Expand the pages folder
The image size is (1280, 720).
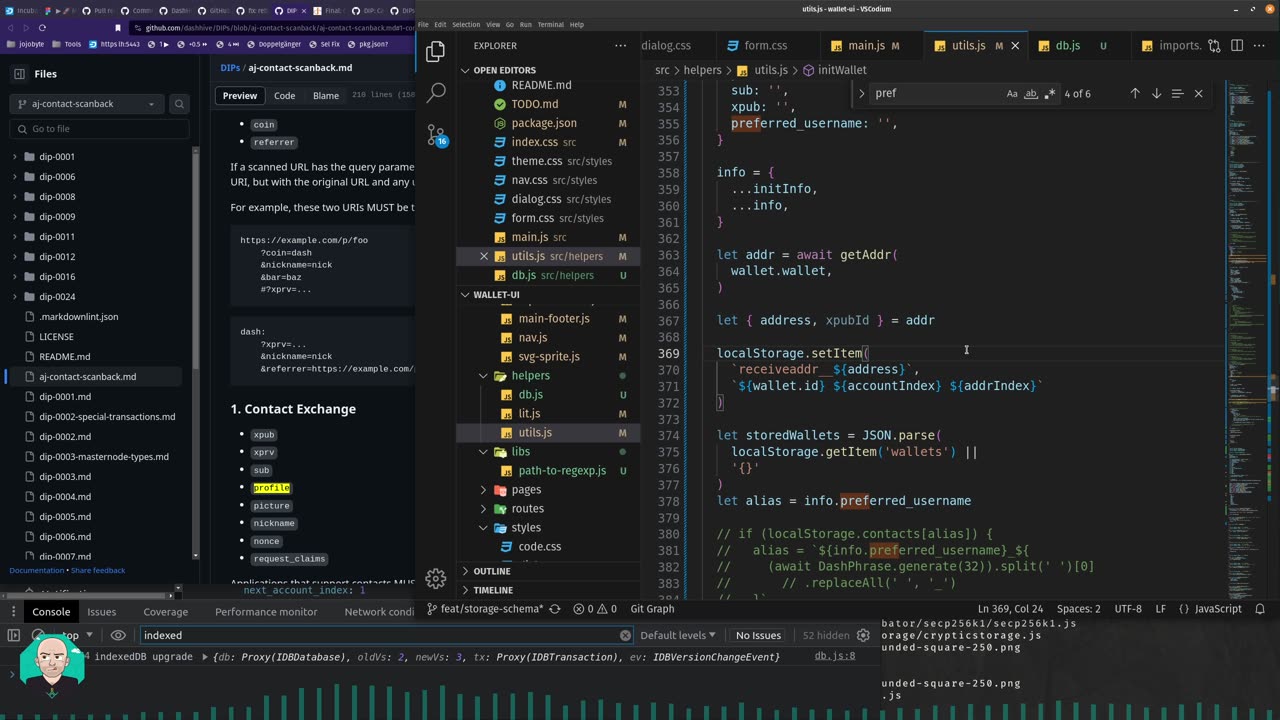(x=526, y=489)
